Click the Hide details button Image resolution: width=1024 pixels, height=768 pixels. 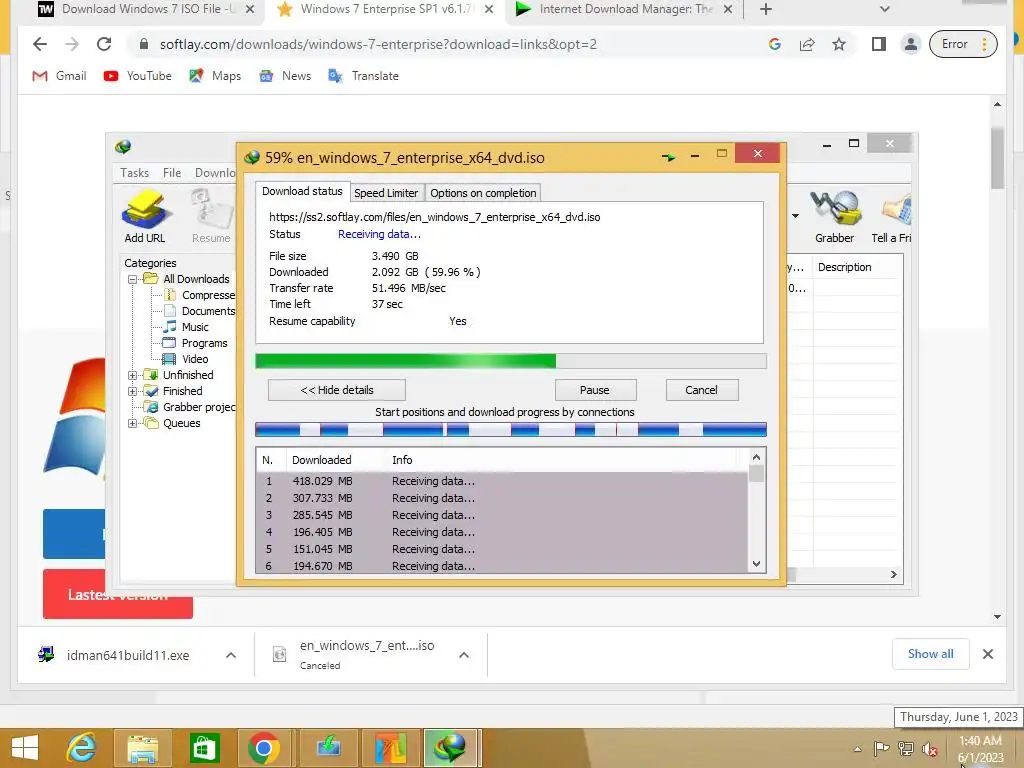tap(337, 390)
